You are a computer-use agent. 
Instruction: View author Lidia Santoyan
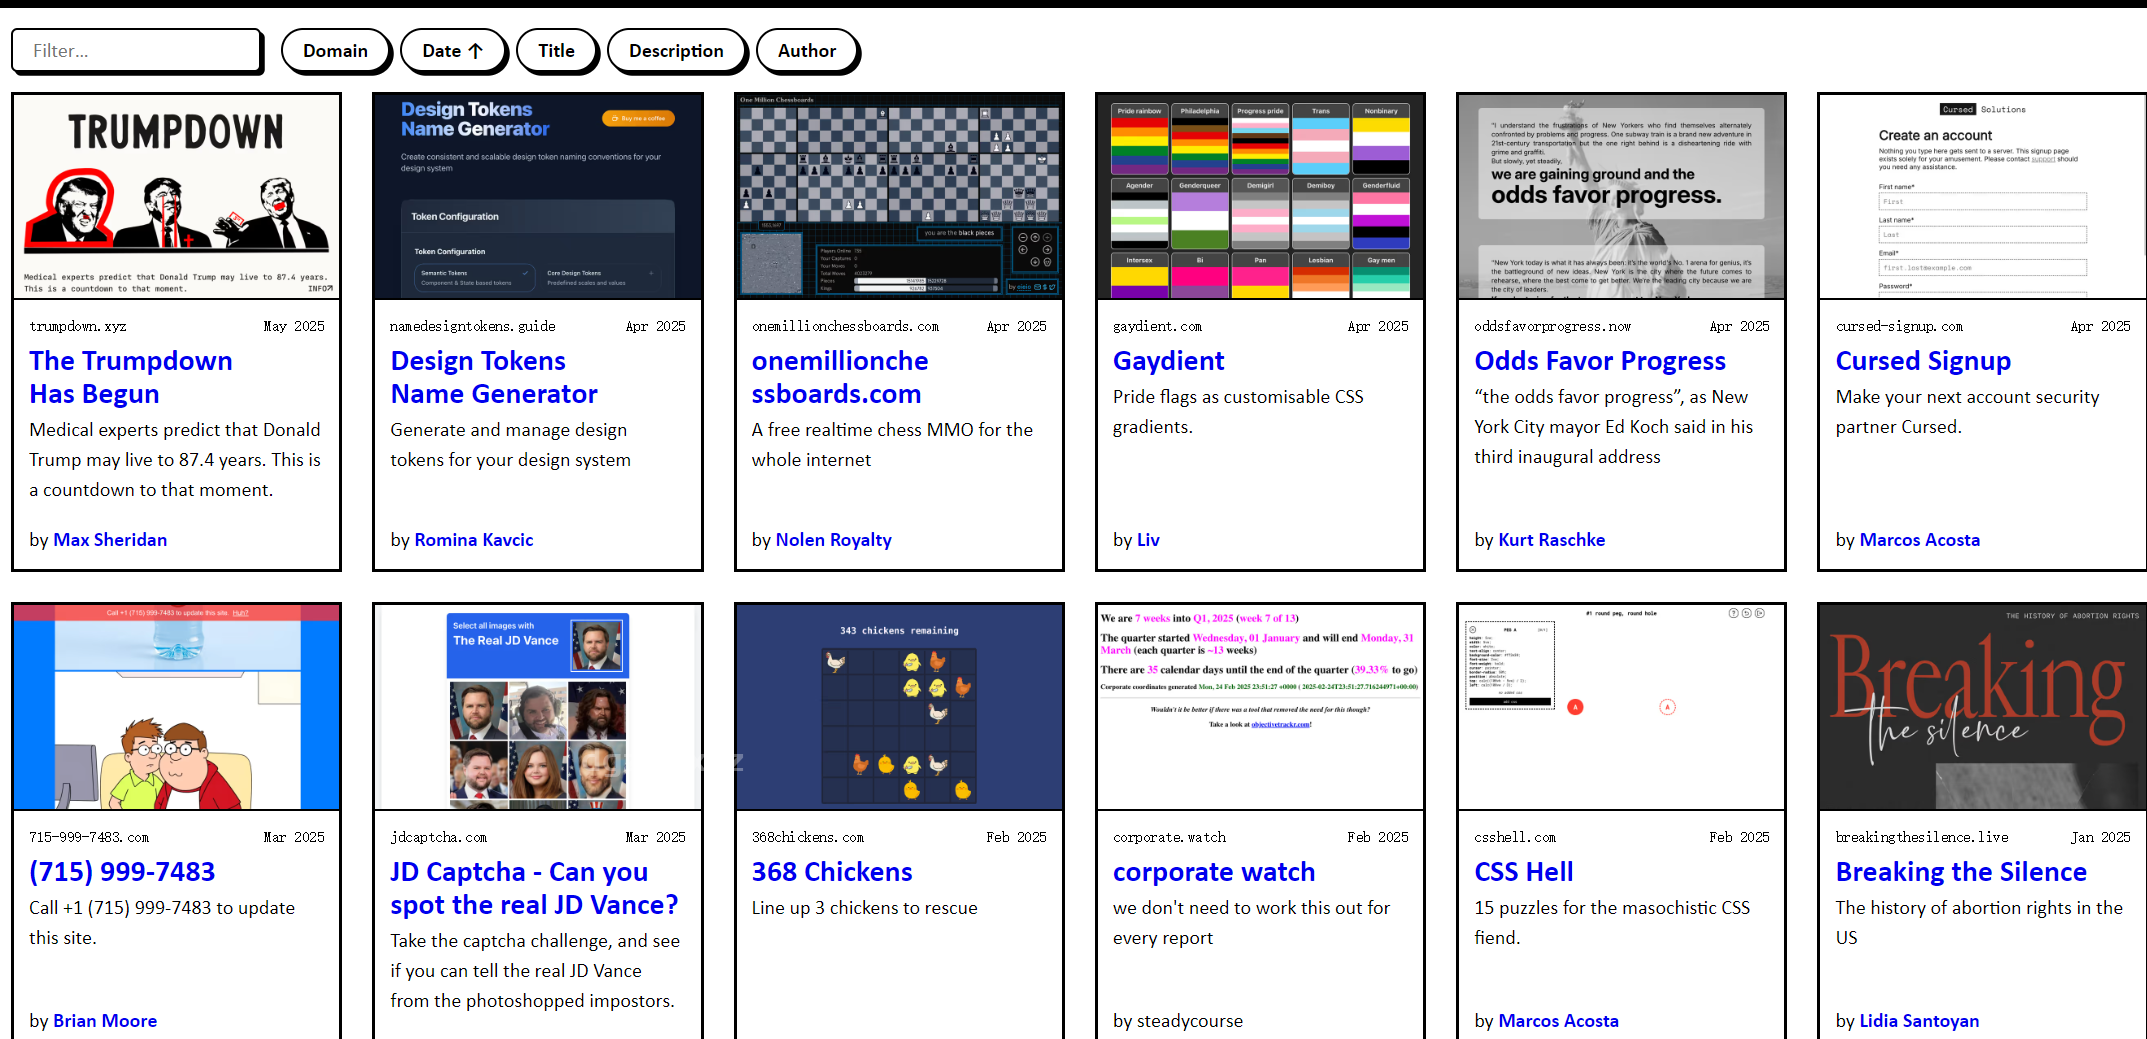1920,1021
